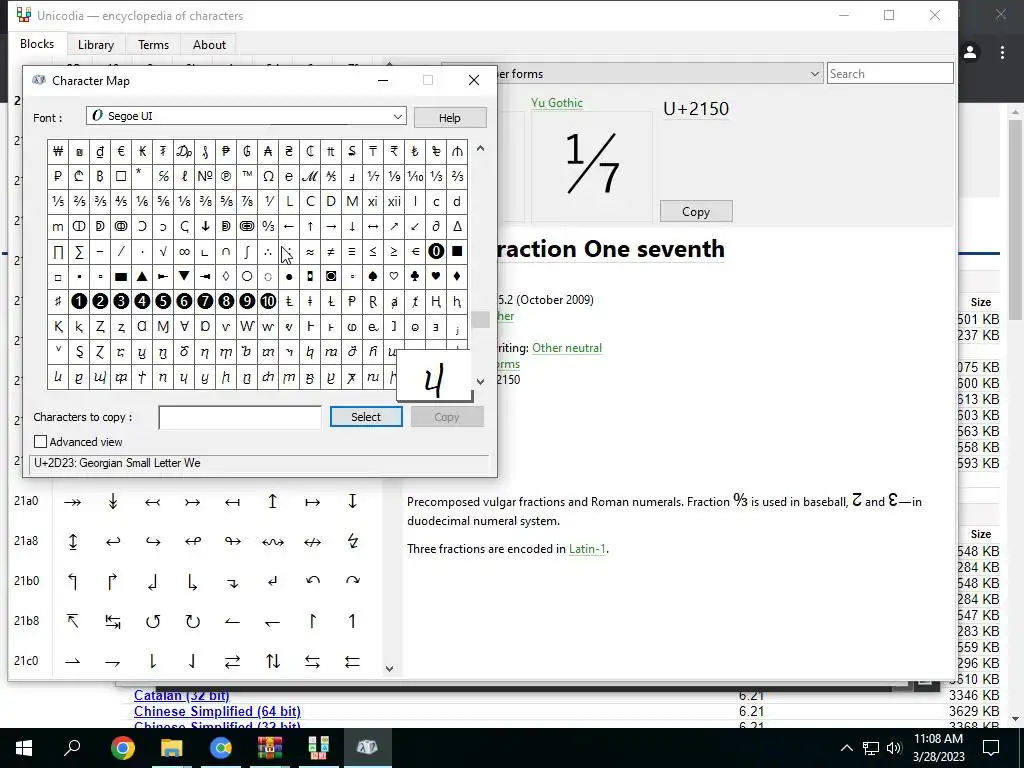
Task: Click the ⅐ one-seventh fraction in Character Map
Action: pos(373,176)
